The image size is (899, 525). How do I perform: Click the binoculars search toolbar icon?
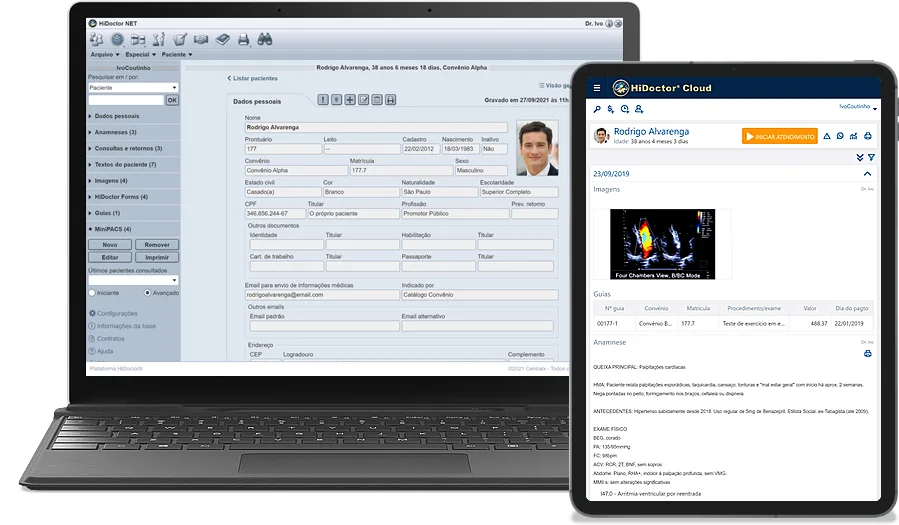[x=264, y=39]
